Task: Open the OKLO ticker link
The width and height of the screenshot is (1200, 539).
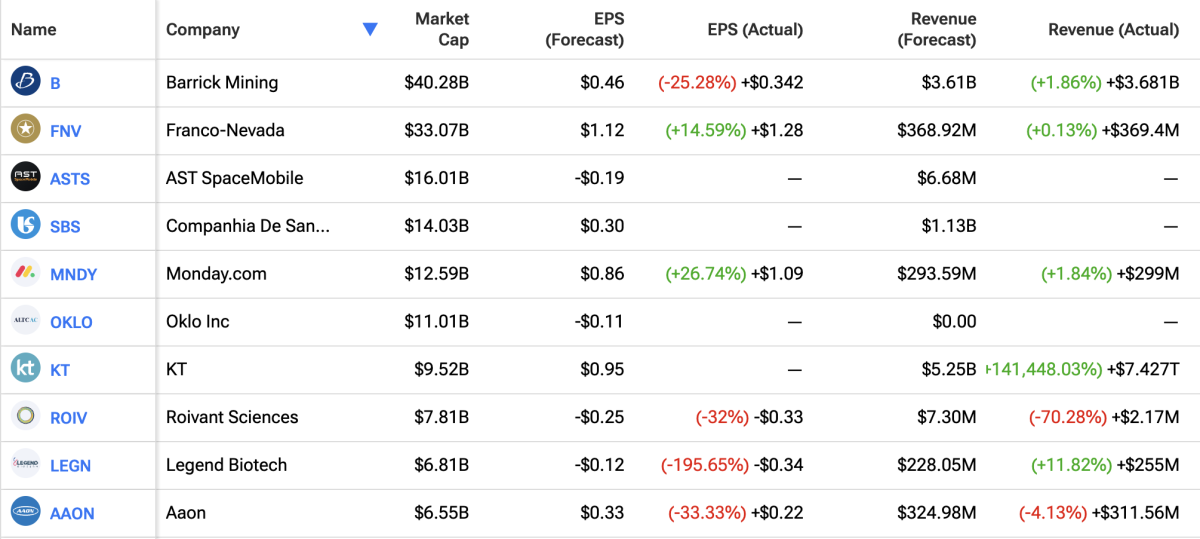Action: [71, 322]
